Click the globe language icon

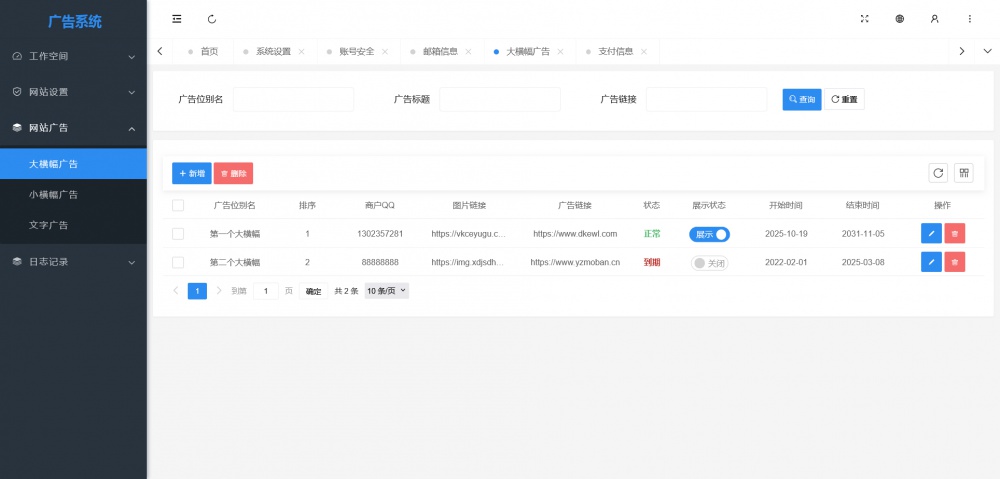click(900, 19)
